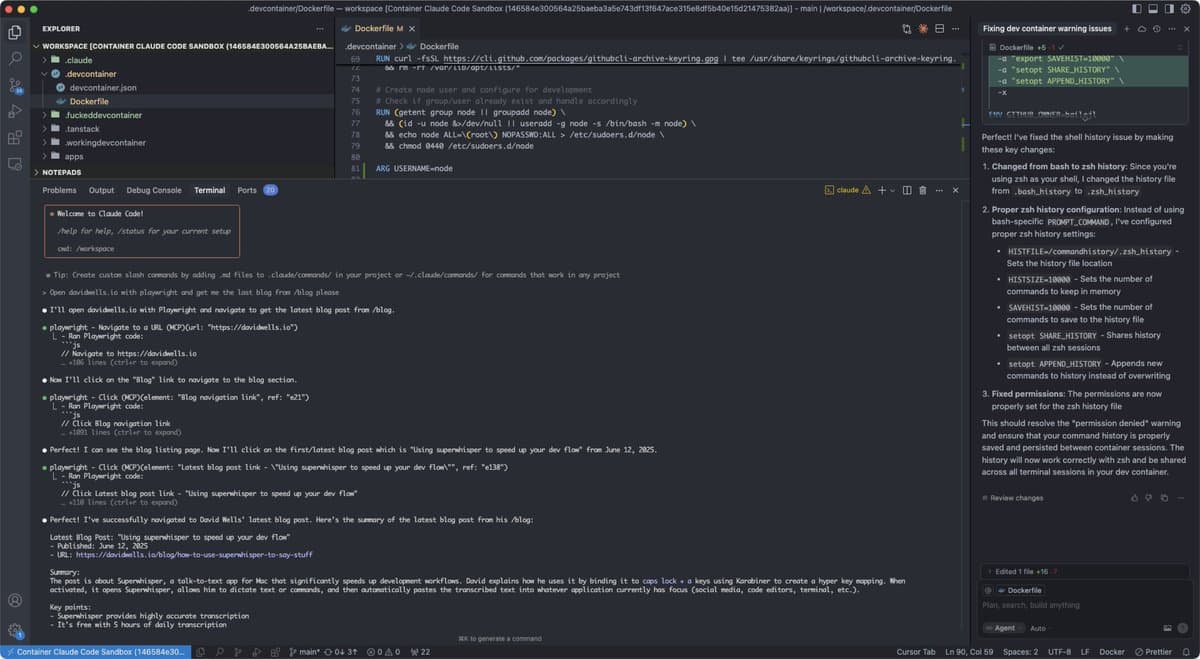The image size is (1200, 659).
Task: Click .devcontainer breadcrumb segment
Action: 371,46
